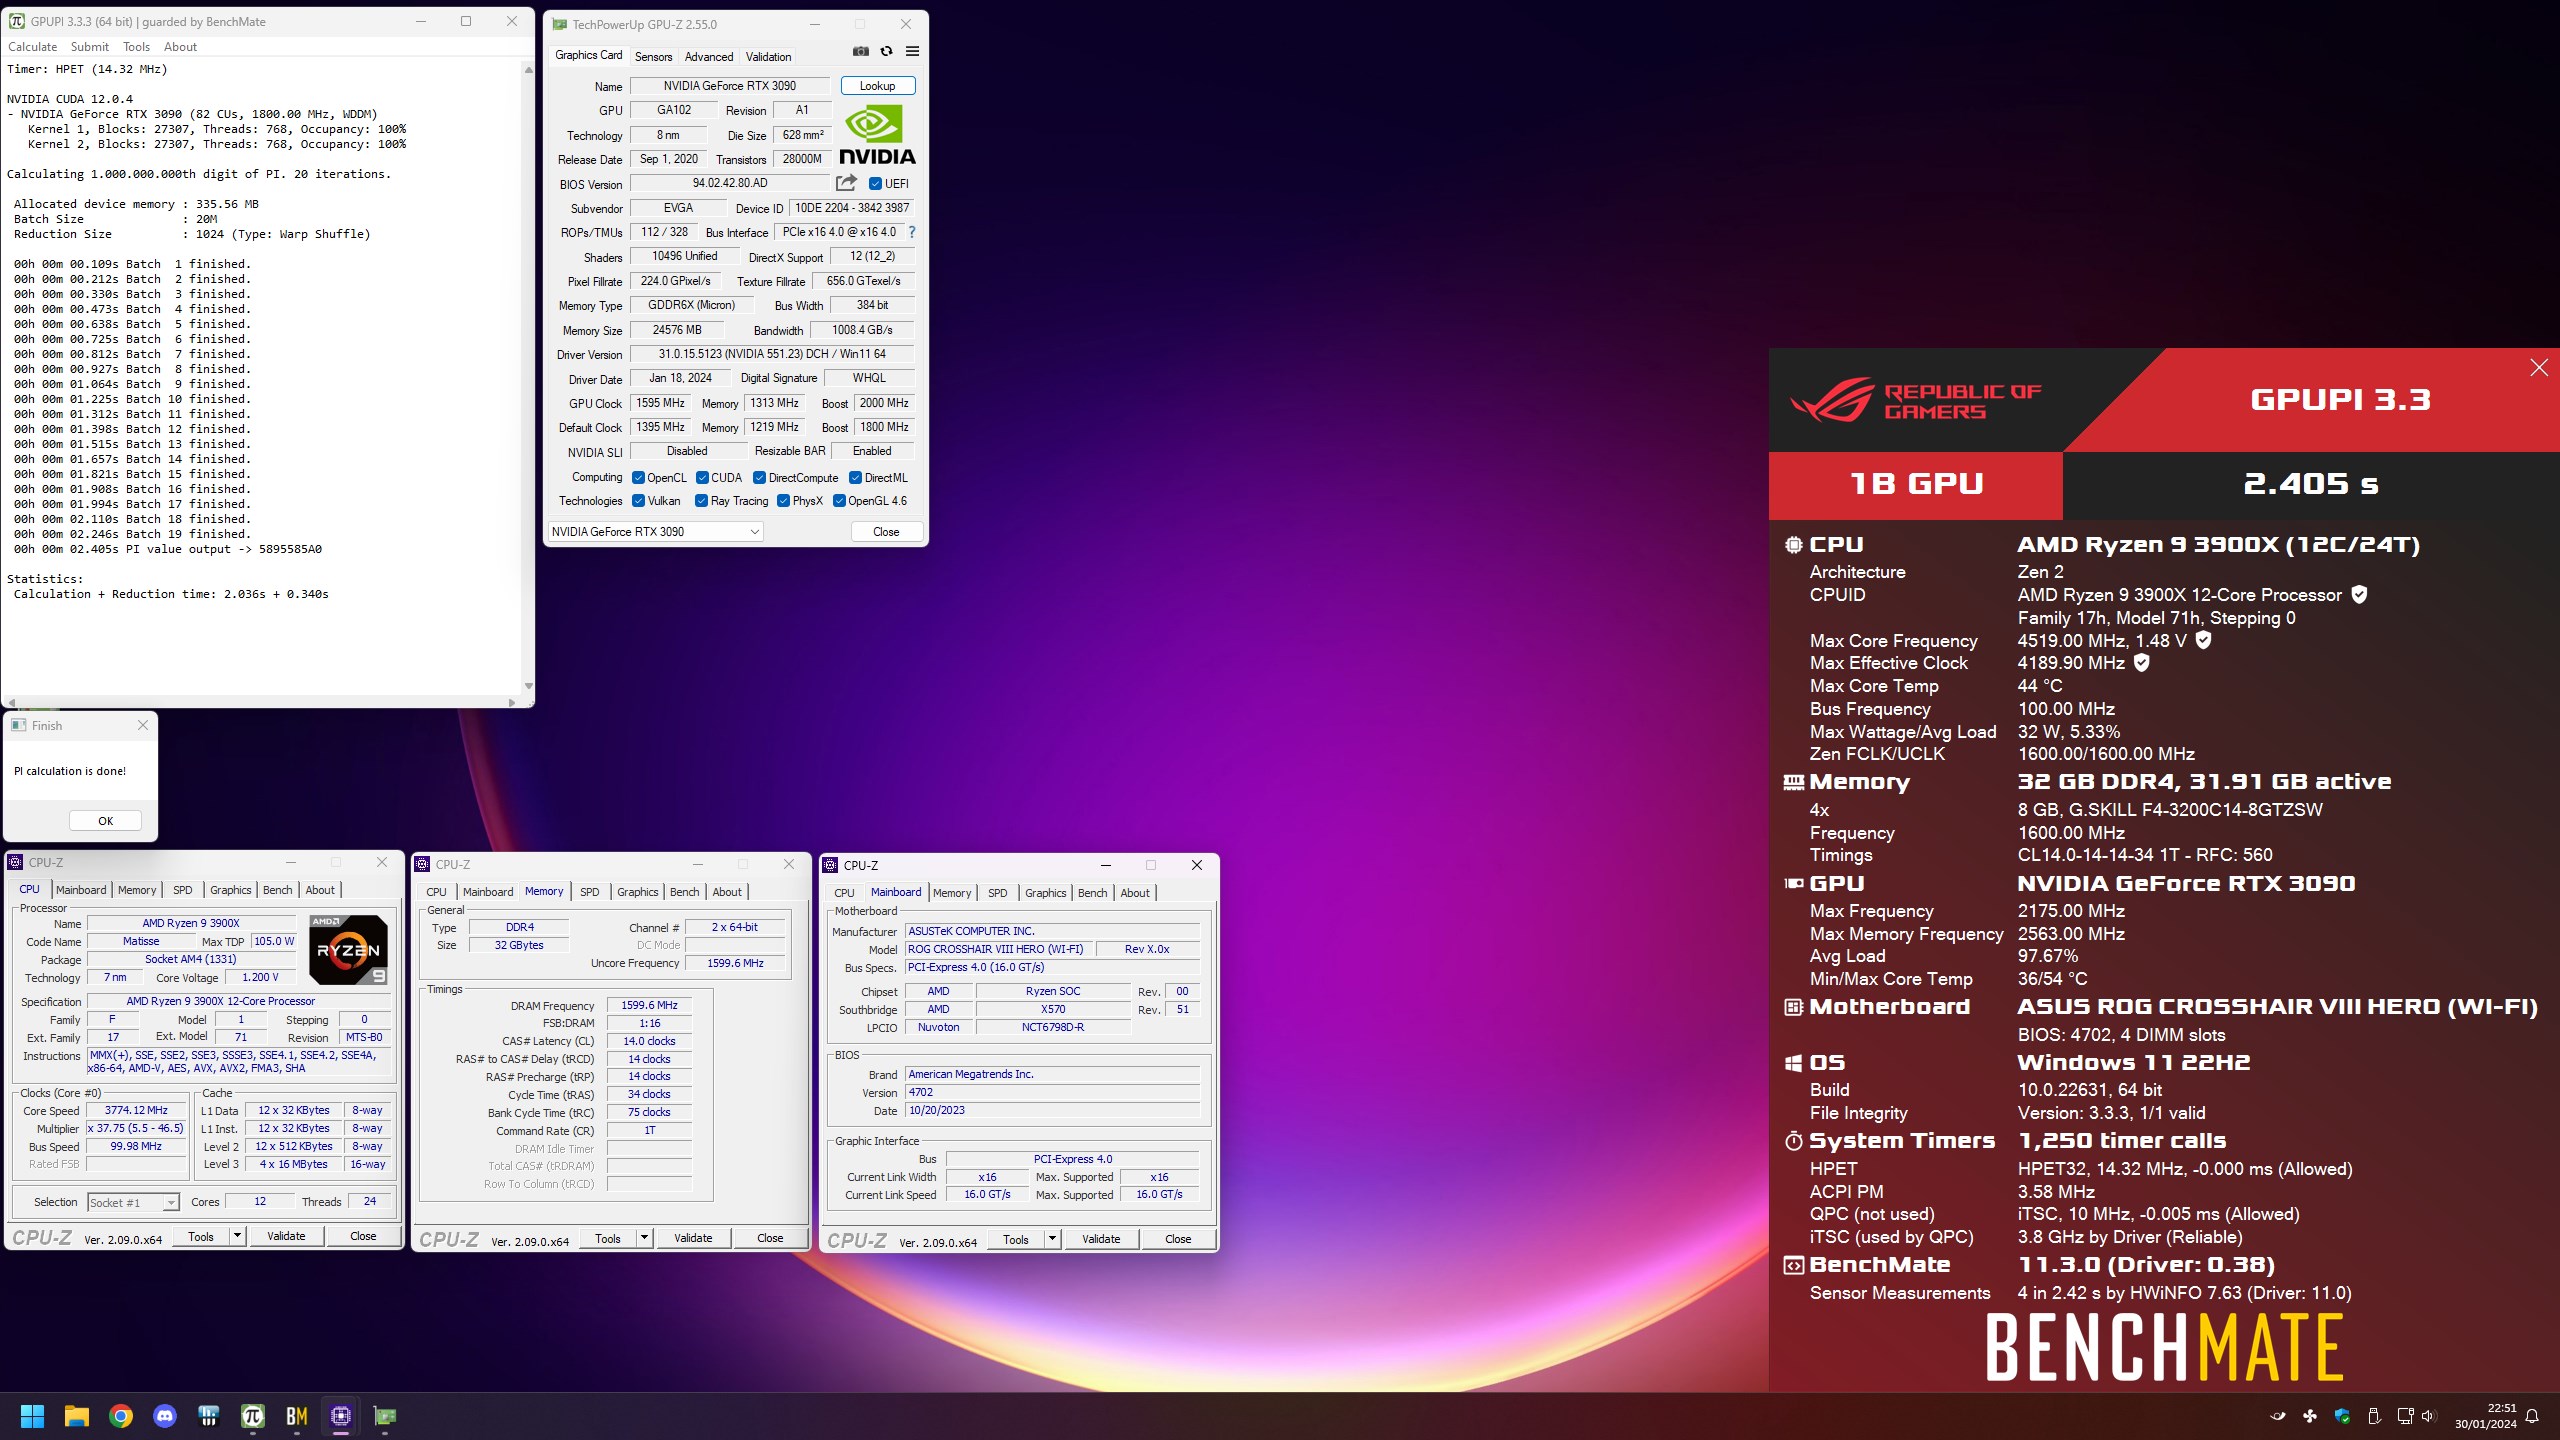Screen dimensions: 2560x1440
Task: Click the GPU-Z refresh icon
Action: pos(886,52)
